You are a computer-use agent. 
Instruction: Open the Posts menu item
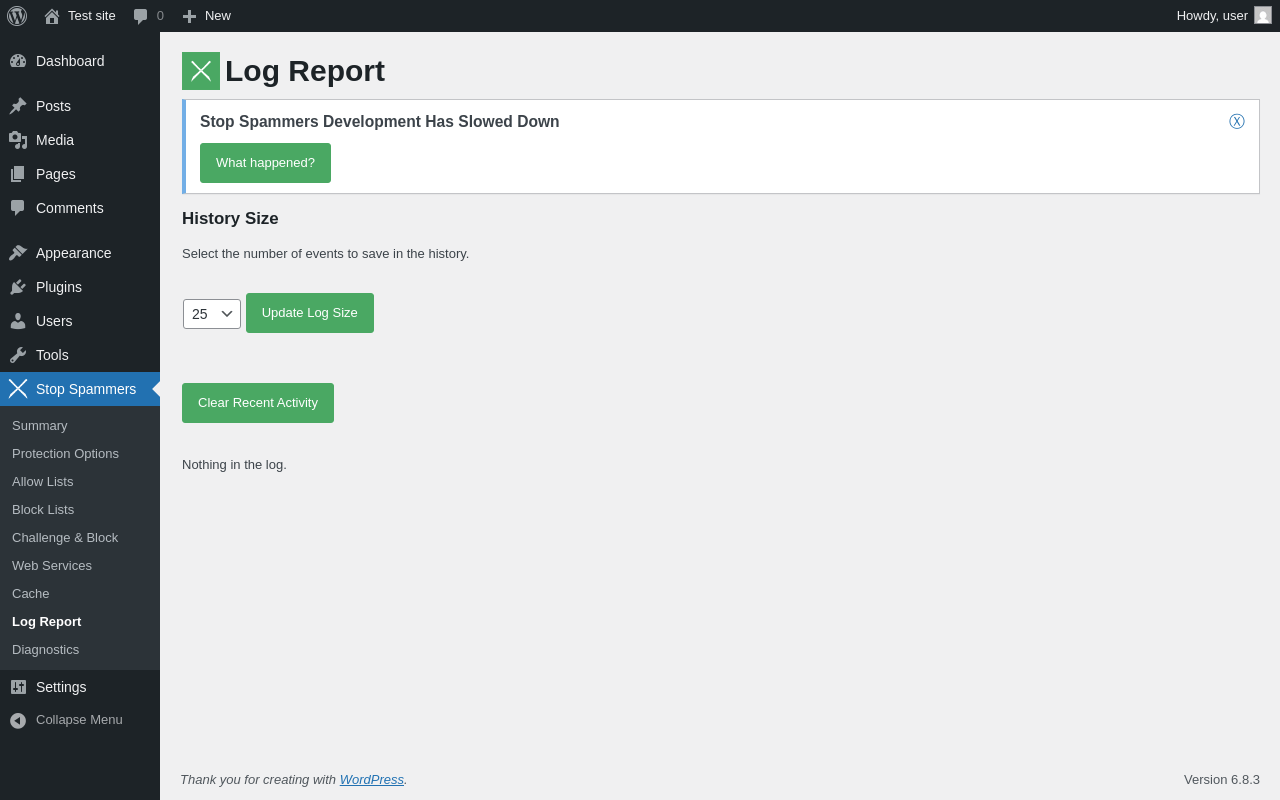[80, 106]
